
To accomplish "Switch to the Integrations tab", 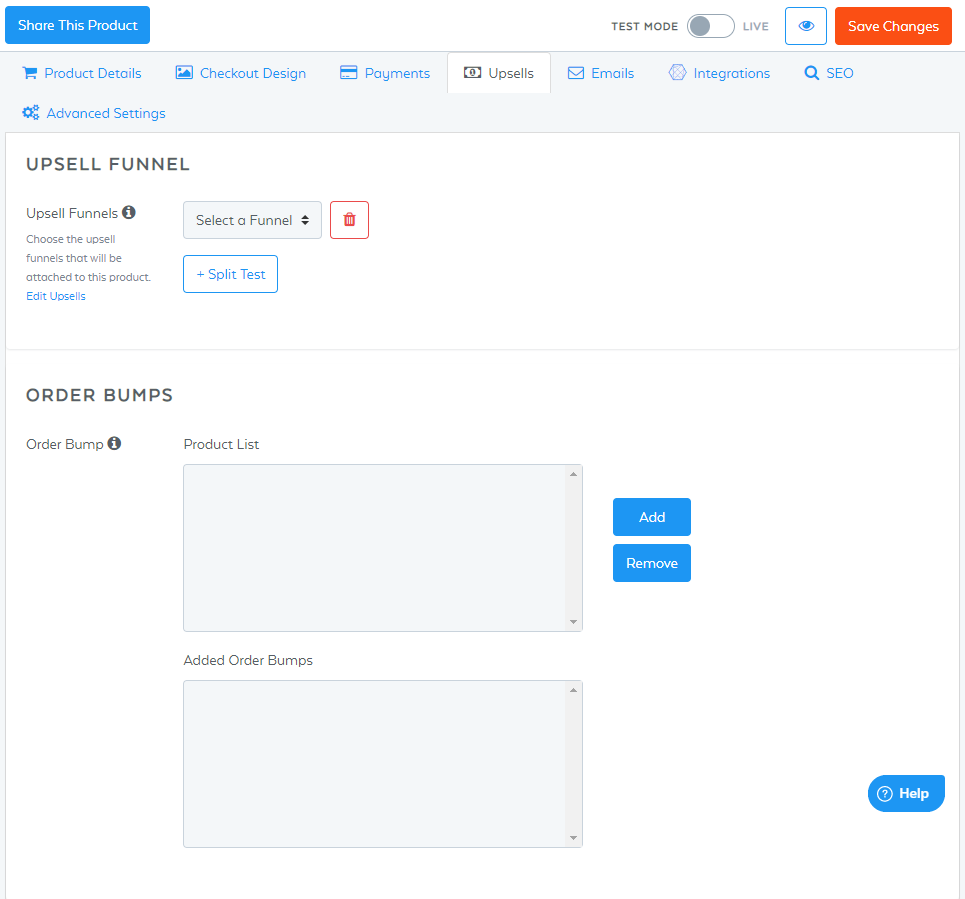I will [x=719, y=73].
